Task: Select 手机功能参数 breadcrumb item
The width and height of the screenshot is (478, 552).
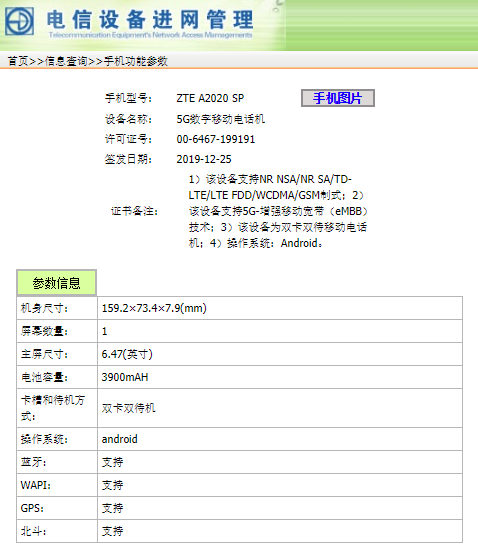Action: 136,61
